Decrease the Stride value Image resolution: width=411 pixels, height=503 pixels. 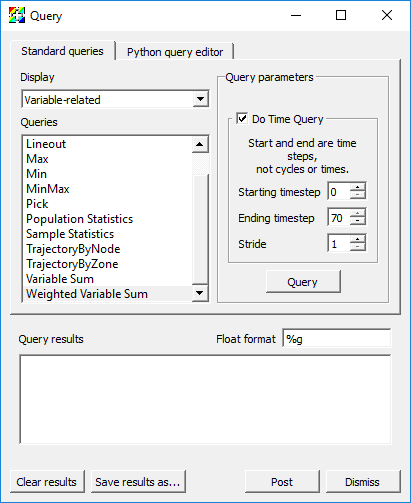tap(358, 247)
